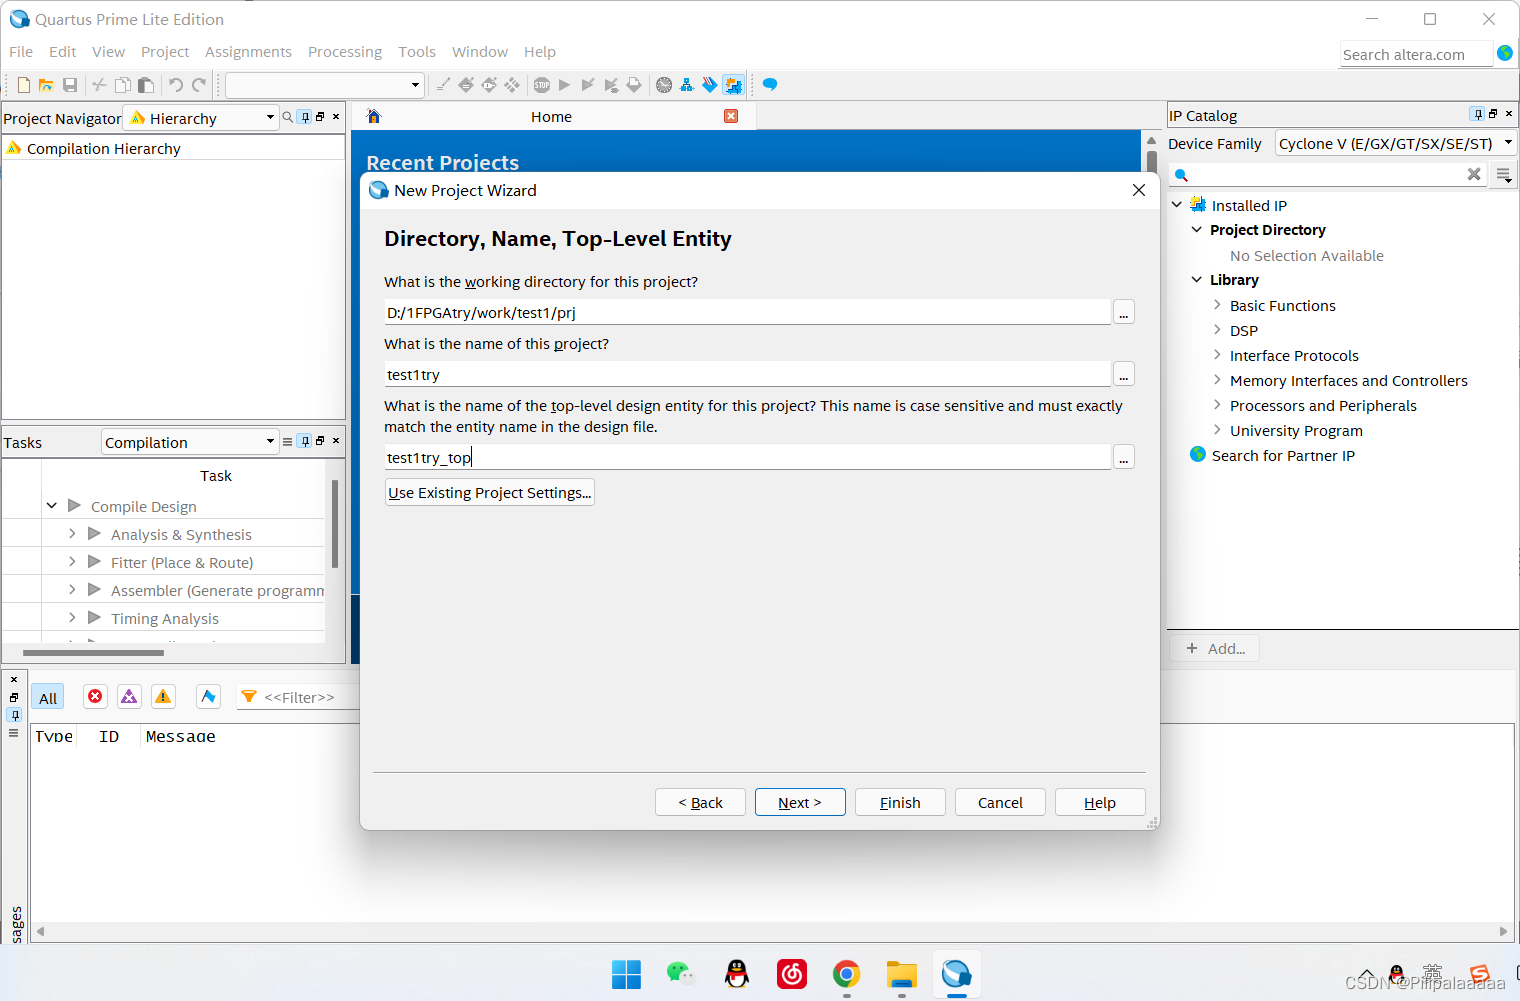Click Back in New Project Wizard

tap(700, 802)
